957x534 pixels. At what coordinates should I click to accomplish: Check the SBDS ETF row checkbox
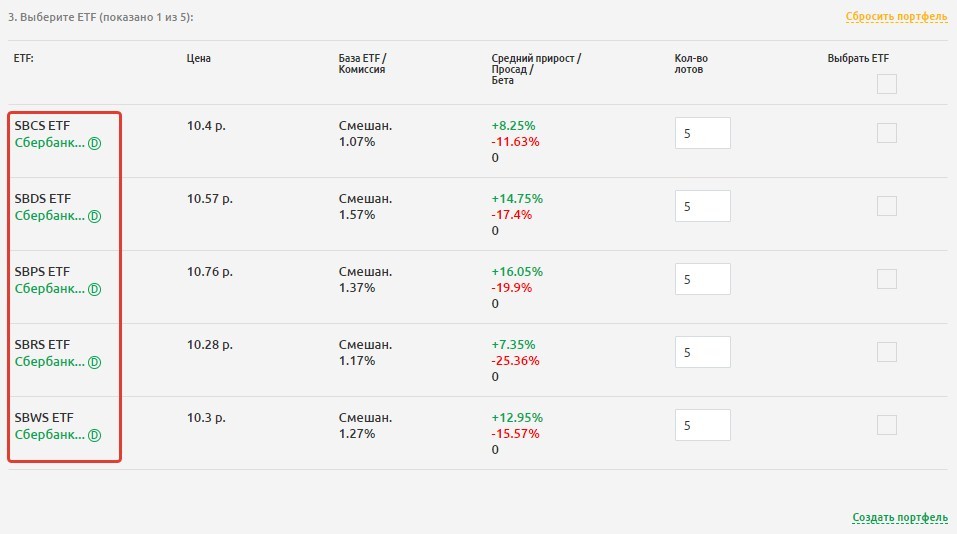pos(886,206)
